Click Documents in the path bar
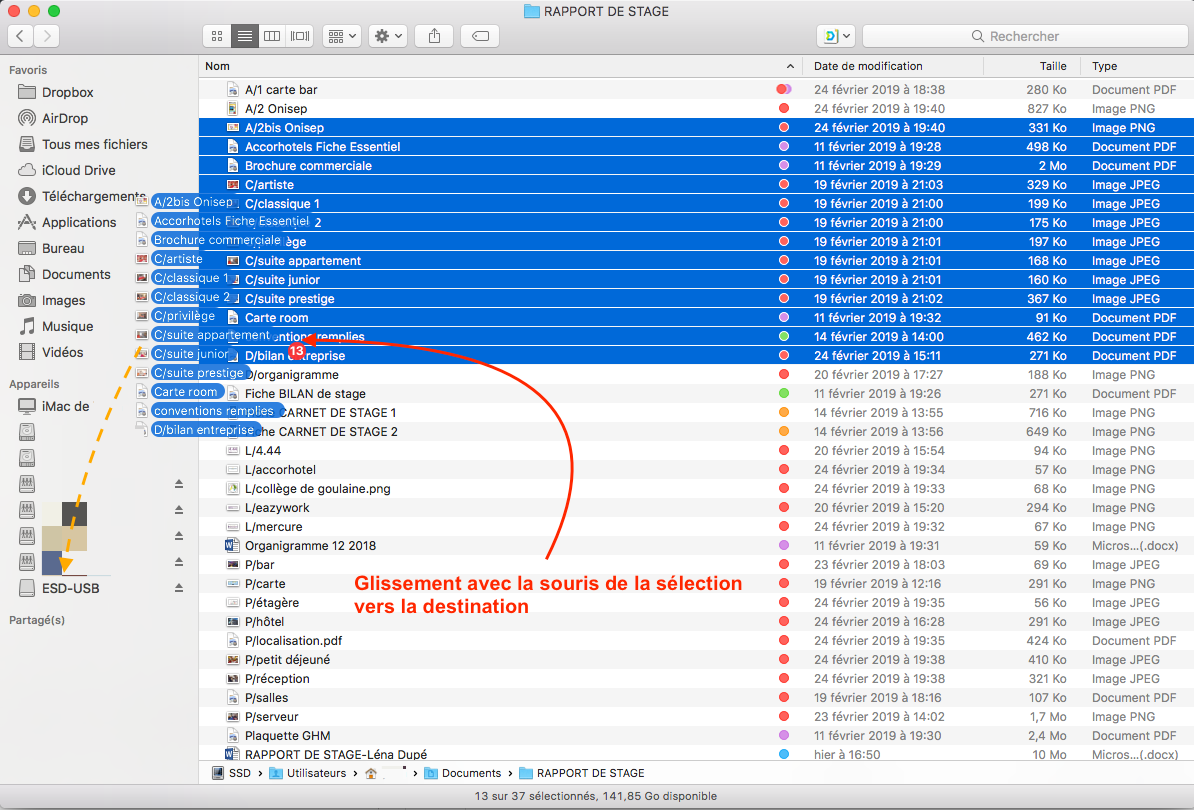 coord(471,773)
